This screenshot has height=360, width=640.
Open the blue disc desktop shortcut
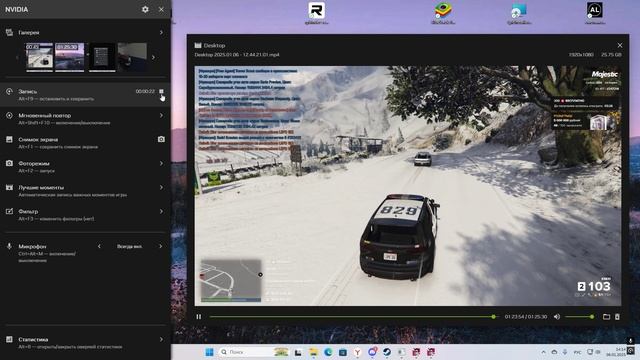coord(519,13)
